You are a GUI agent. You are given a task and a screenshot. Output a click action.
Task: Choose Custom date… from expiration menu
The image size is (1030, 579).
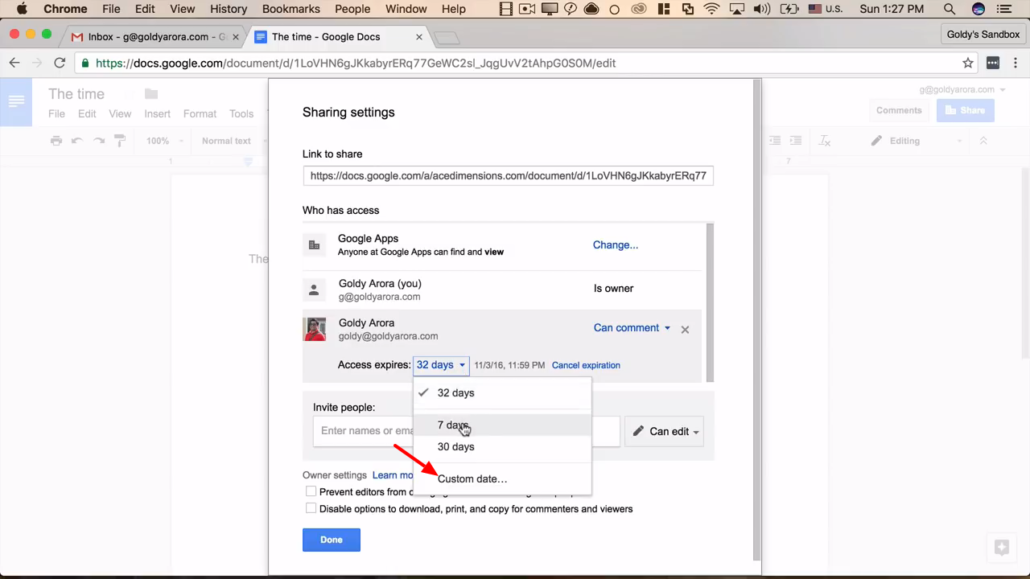[x=502, y=478]
